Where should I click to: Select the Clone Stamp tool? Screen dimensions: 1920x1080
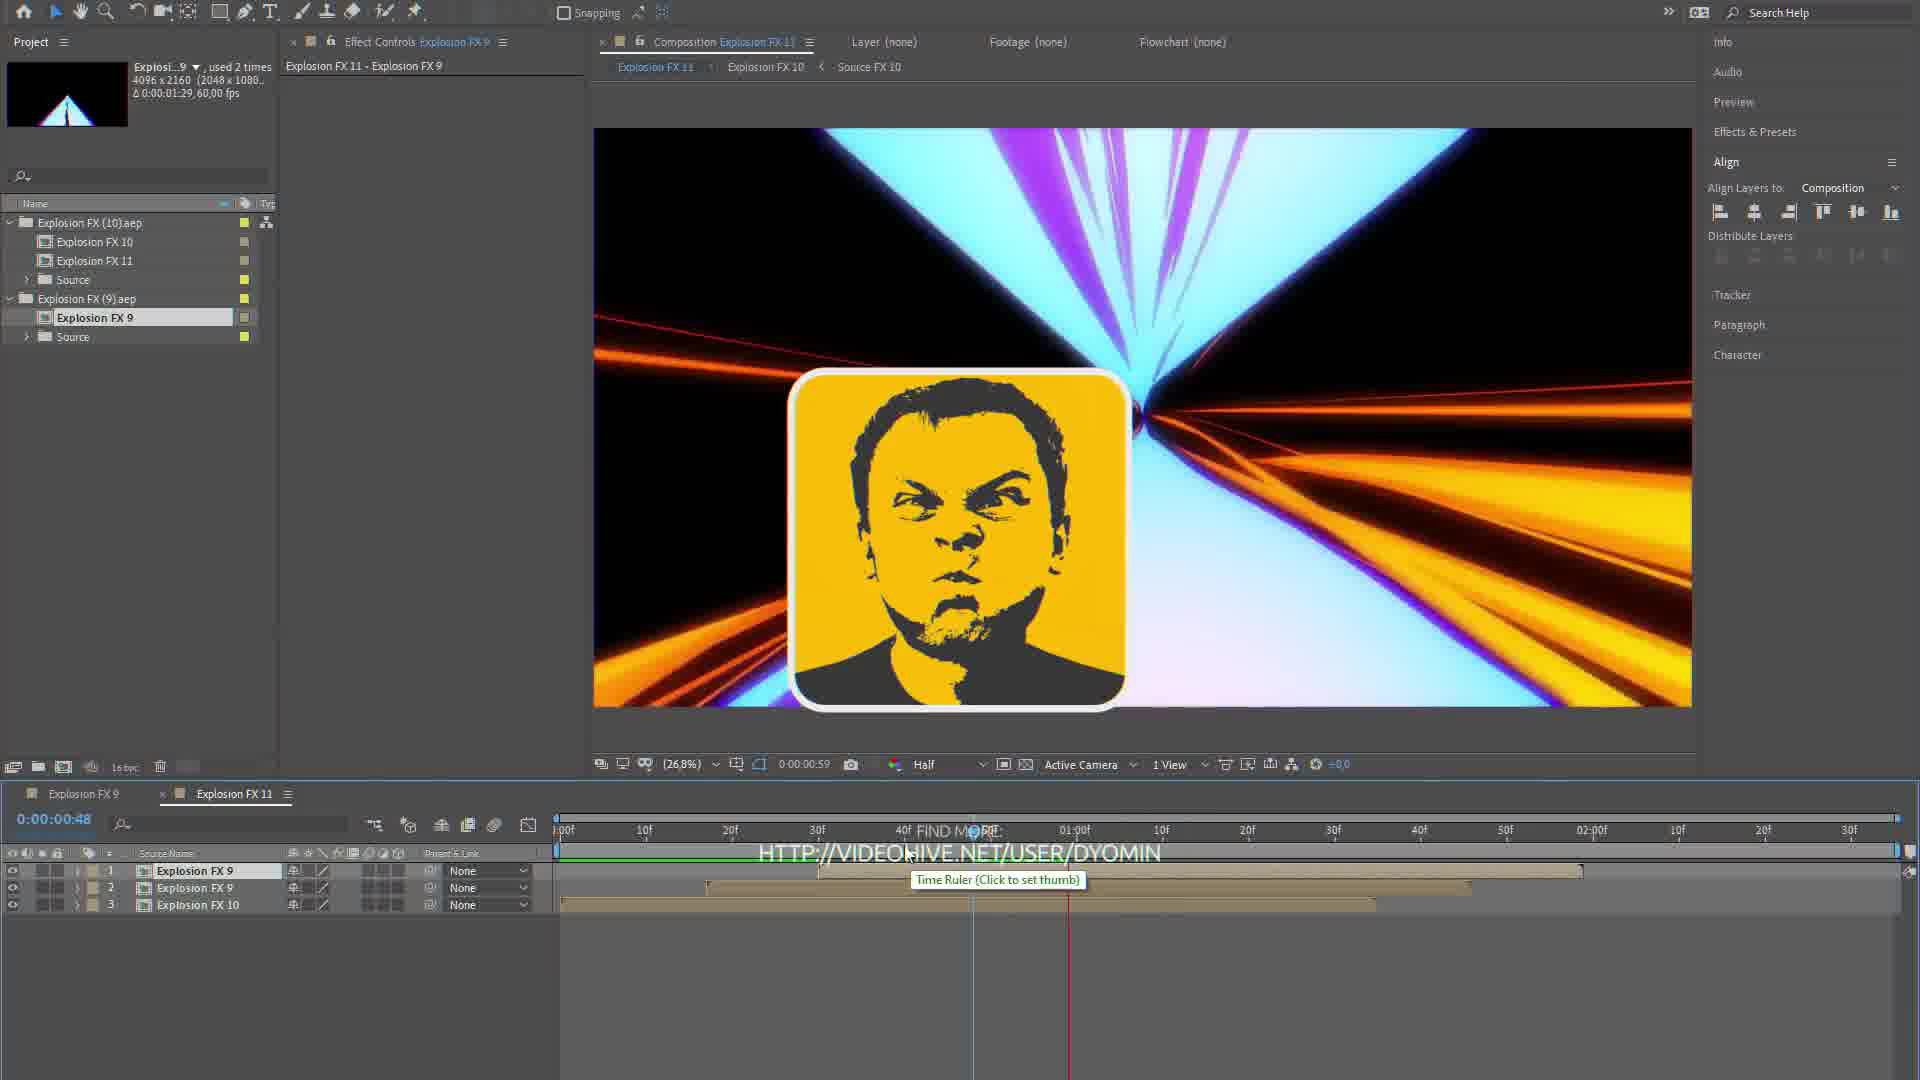point(326,12)
